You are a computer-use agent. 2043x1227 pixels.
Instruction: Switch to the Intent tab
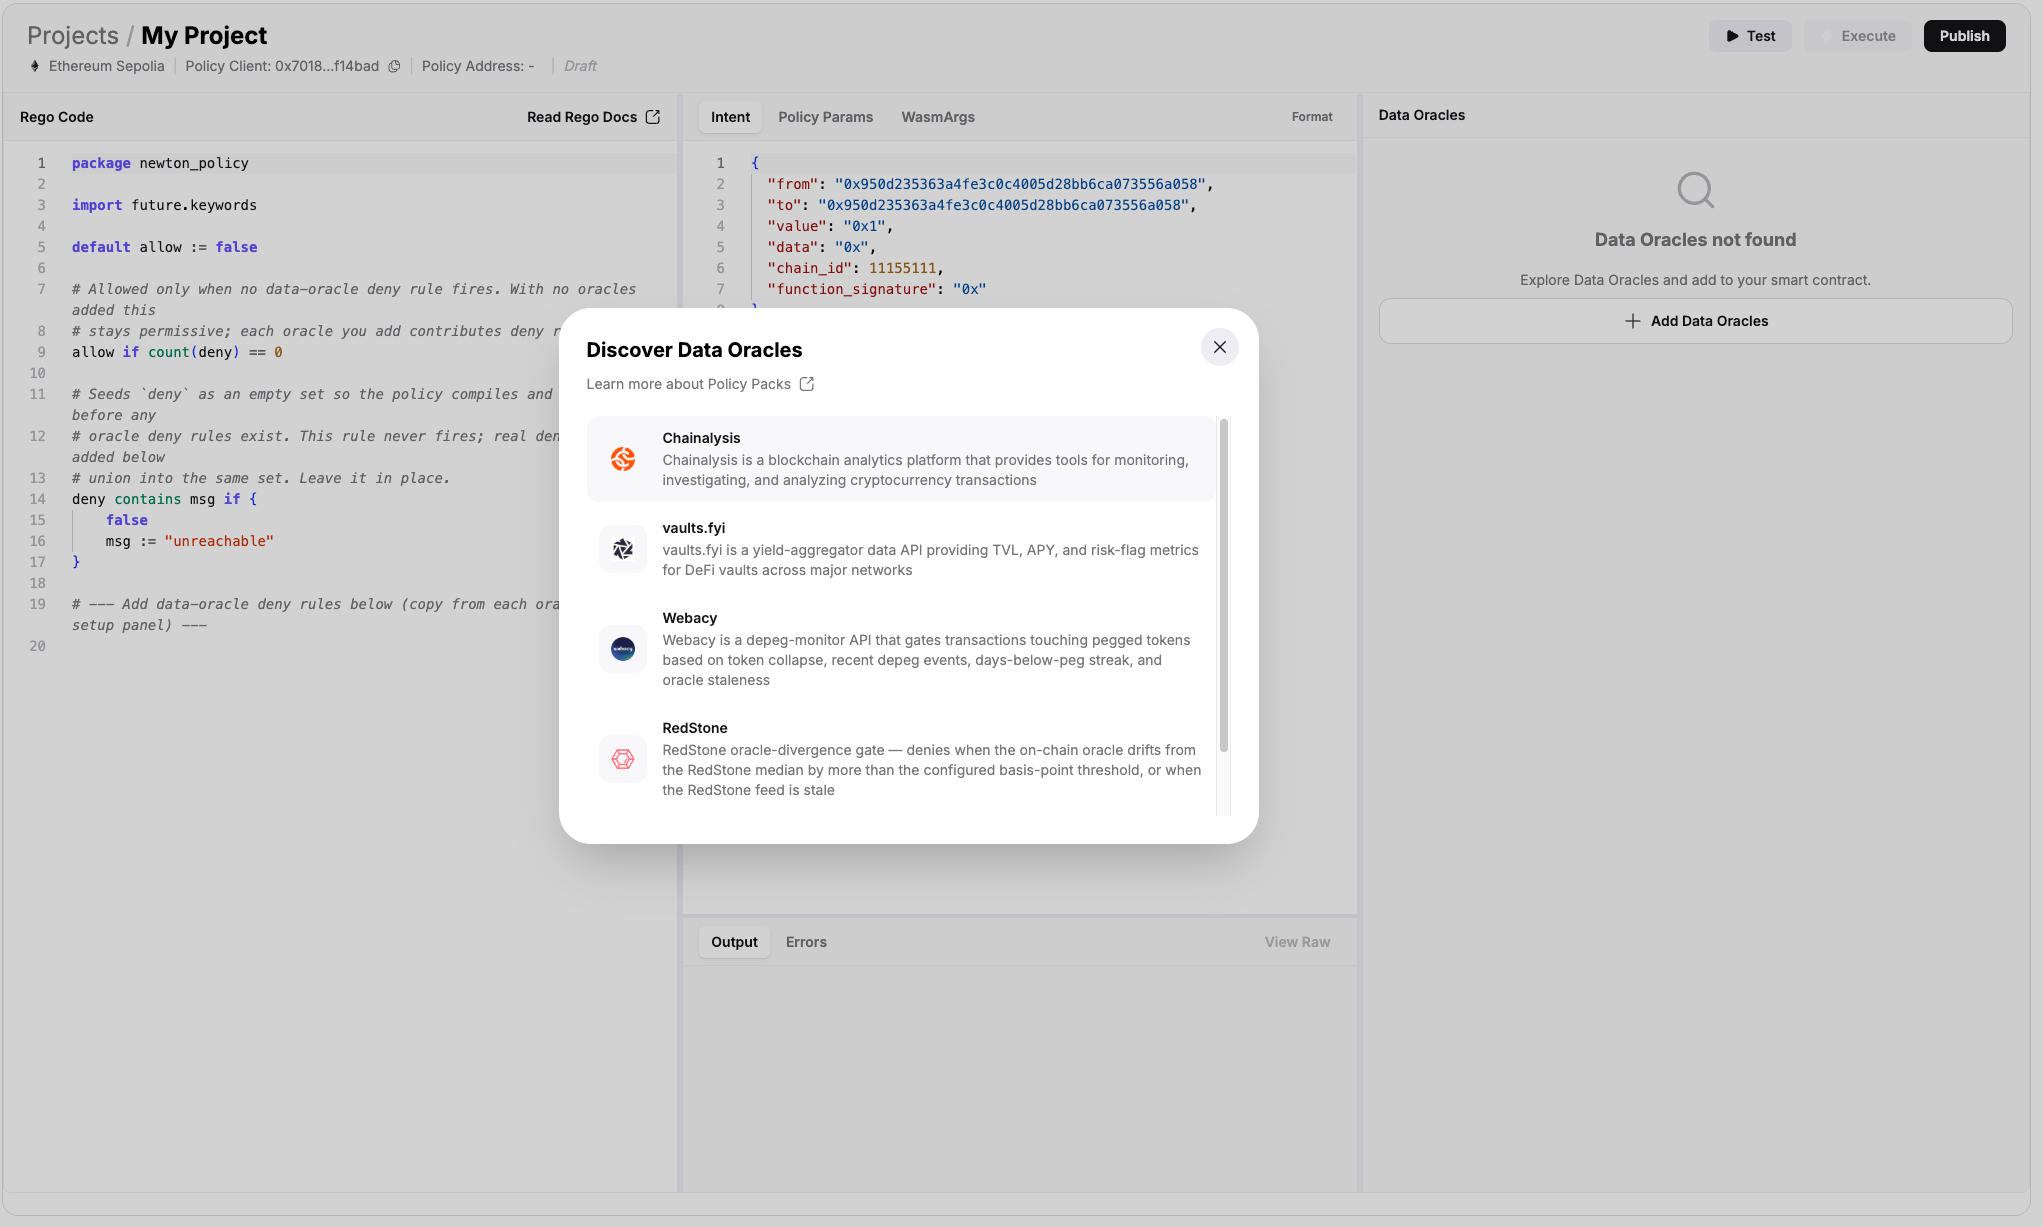tap(730, 117)
